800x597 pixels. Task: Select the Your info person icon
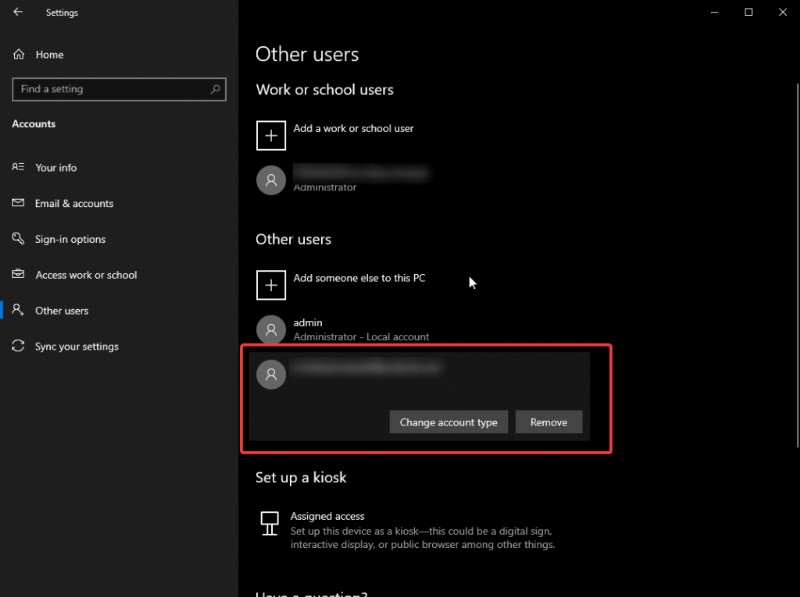pyautogui.click(x=17, y=167)
